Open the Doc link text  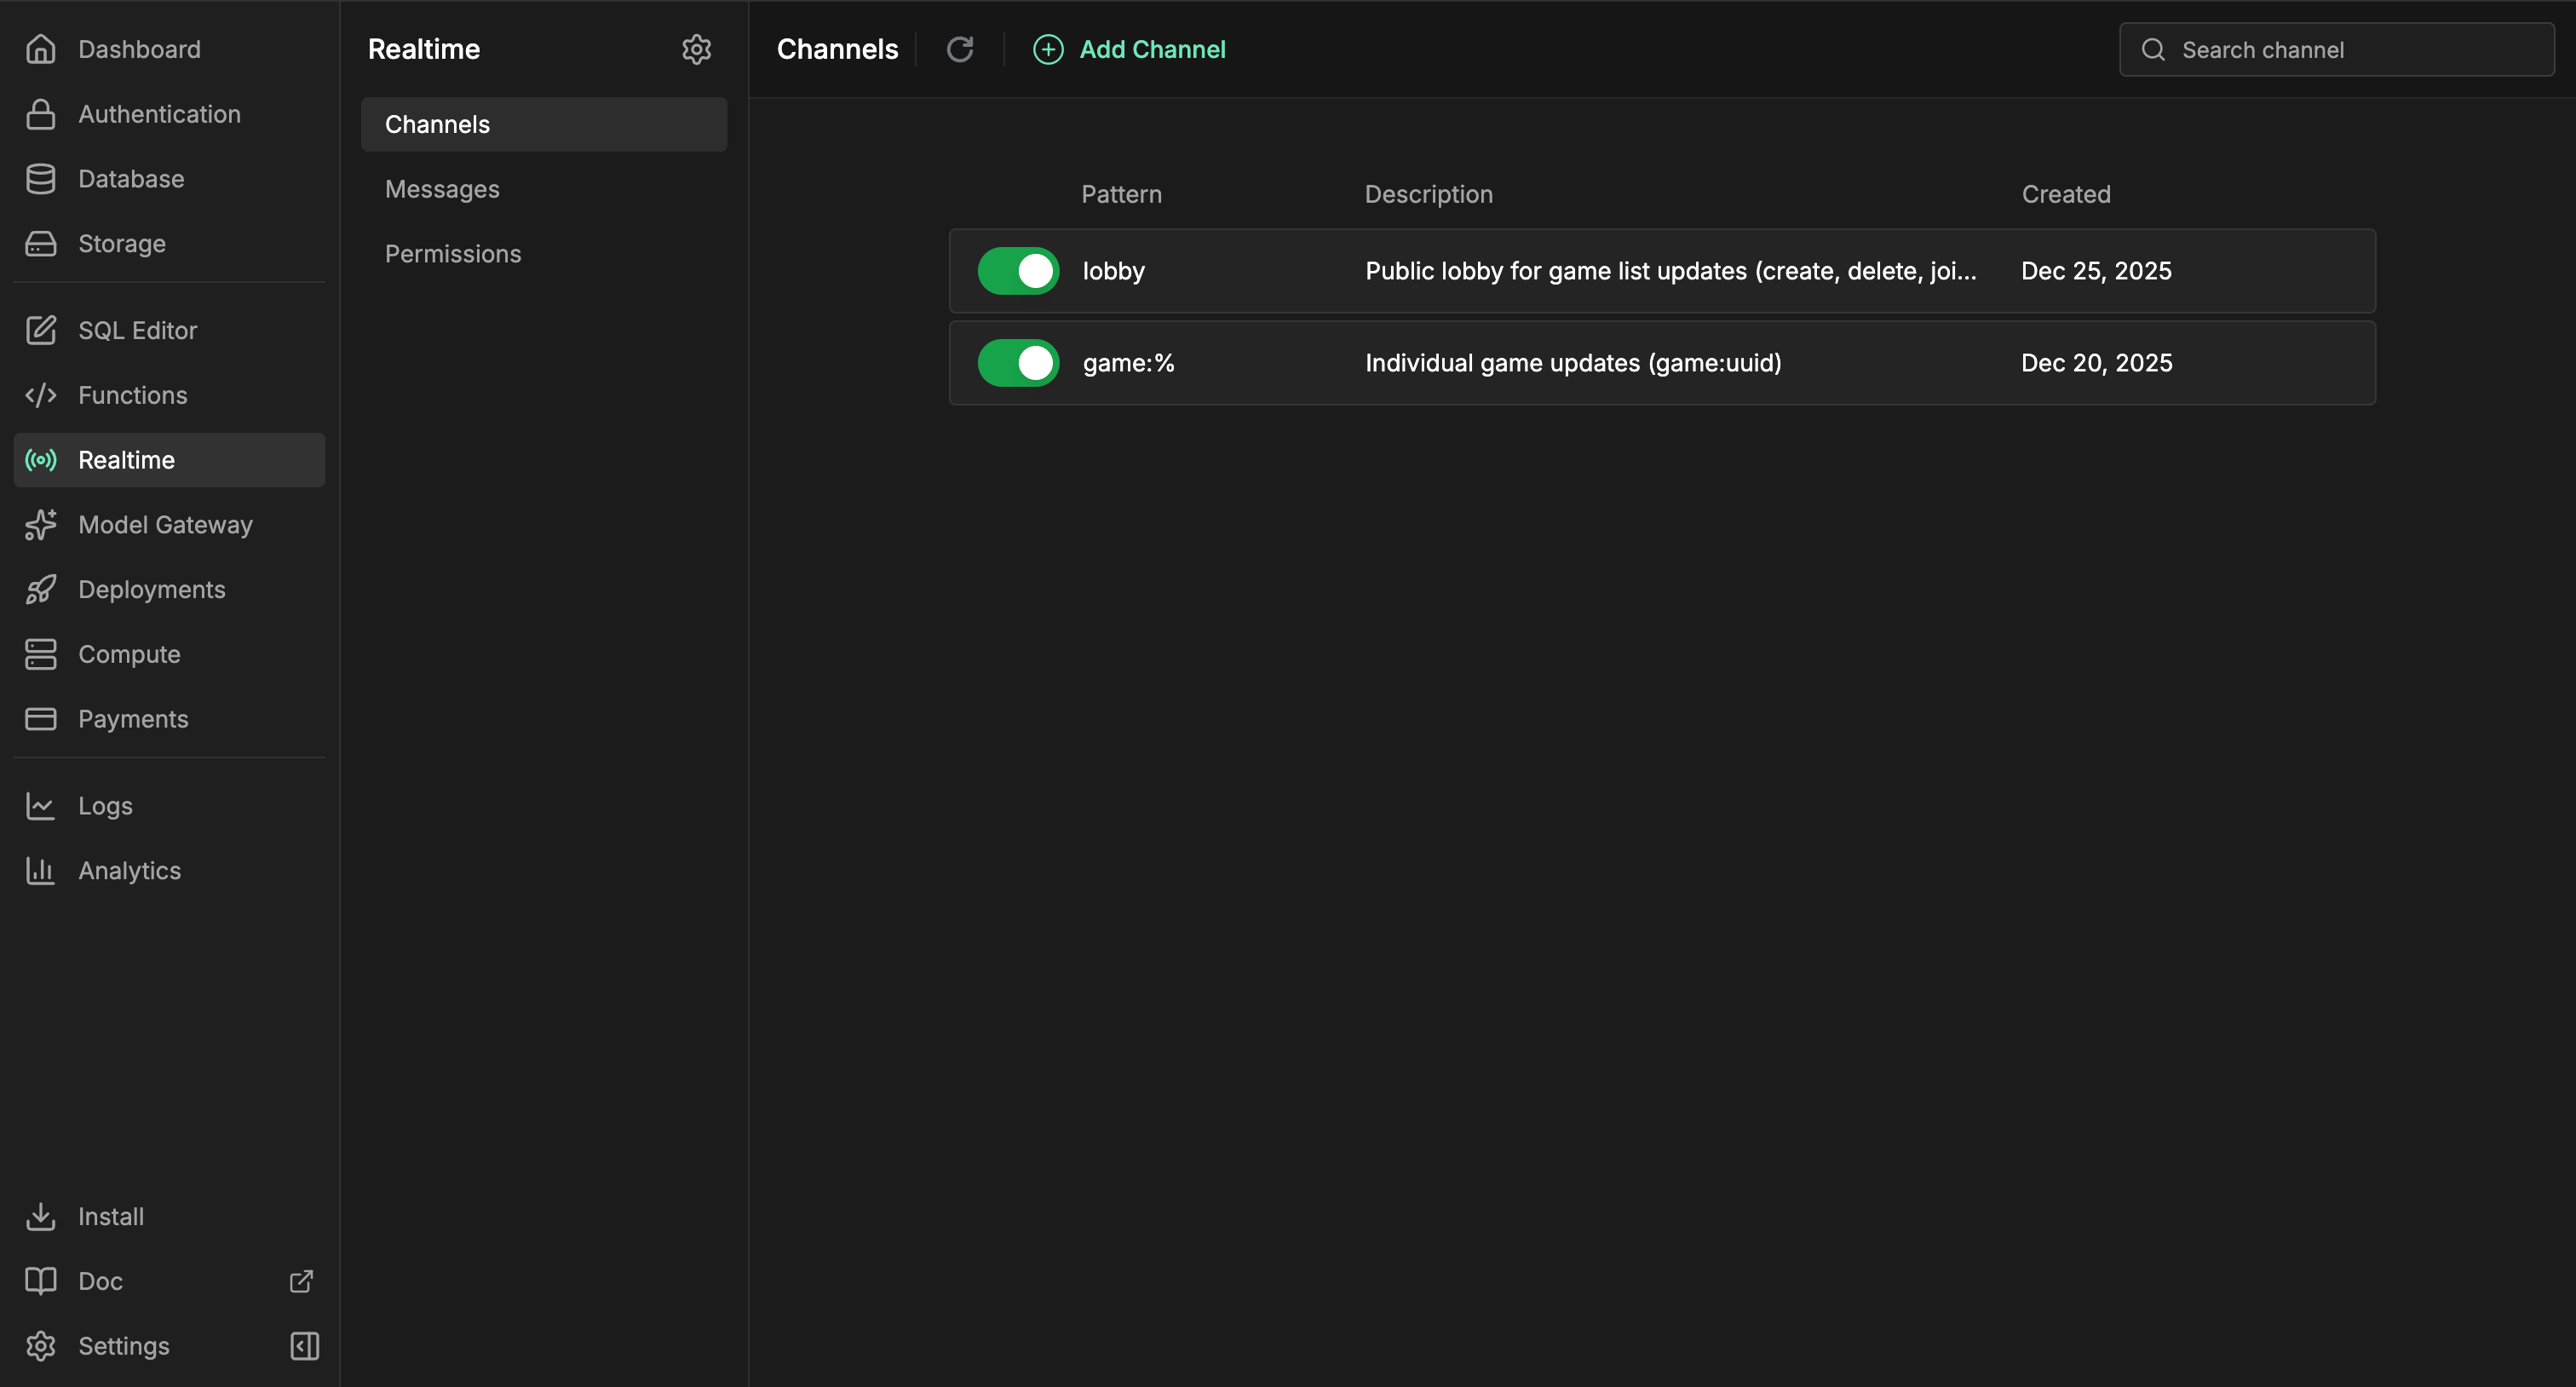(x=100, y=1281)
